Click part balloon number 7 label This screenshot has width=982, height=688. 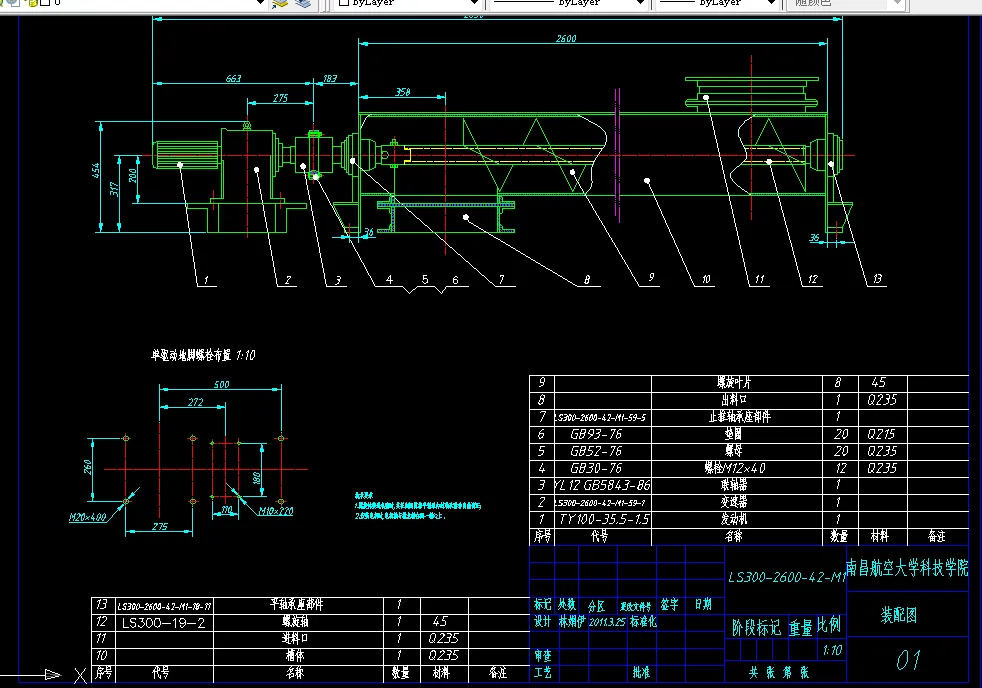[501, 280]
